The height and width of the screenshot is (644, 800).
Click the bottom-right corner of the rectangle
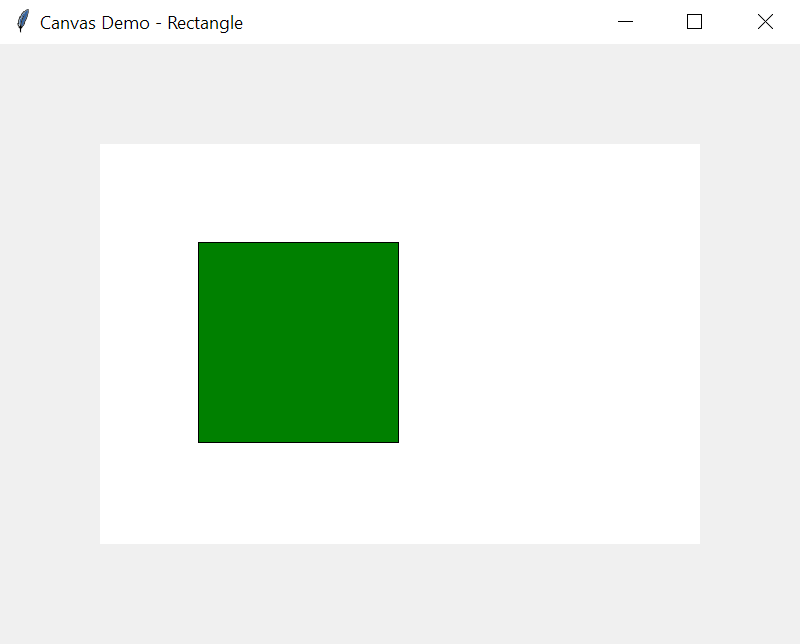click(397, 441)
